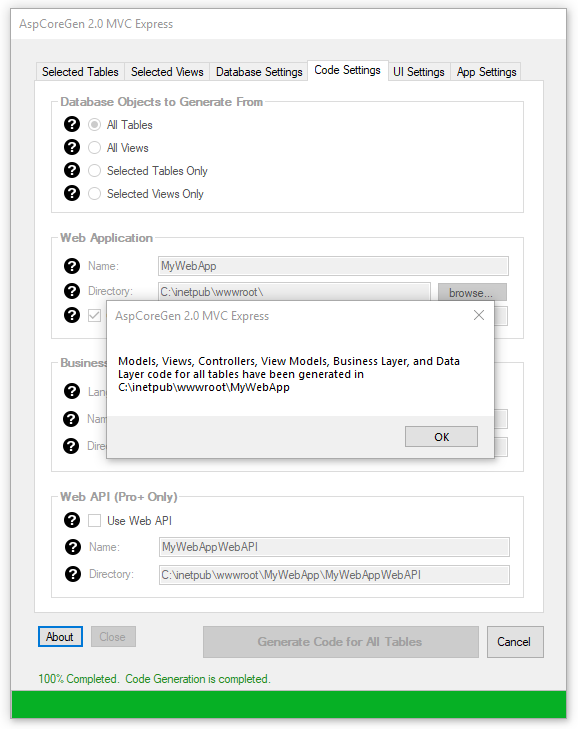This screenshot has height=729, width=578.
Task: Click the About button
Action: [60, 636]
